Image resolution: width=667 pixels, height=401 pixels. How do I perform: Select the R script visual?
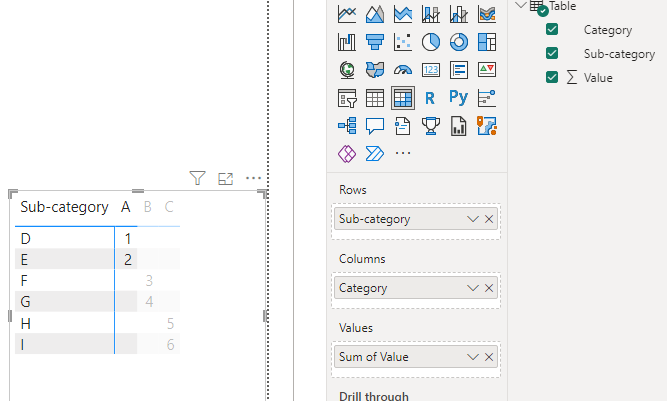click(x=430, y=98)
